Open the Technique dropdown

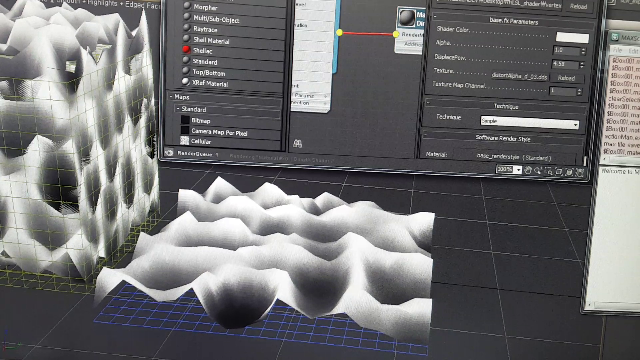[x=529, y=122]
